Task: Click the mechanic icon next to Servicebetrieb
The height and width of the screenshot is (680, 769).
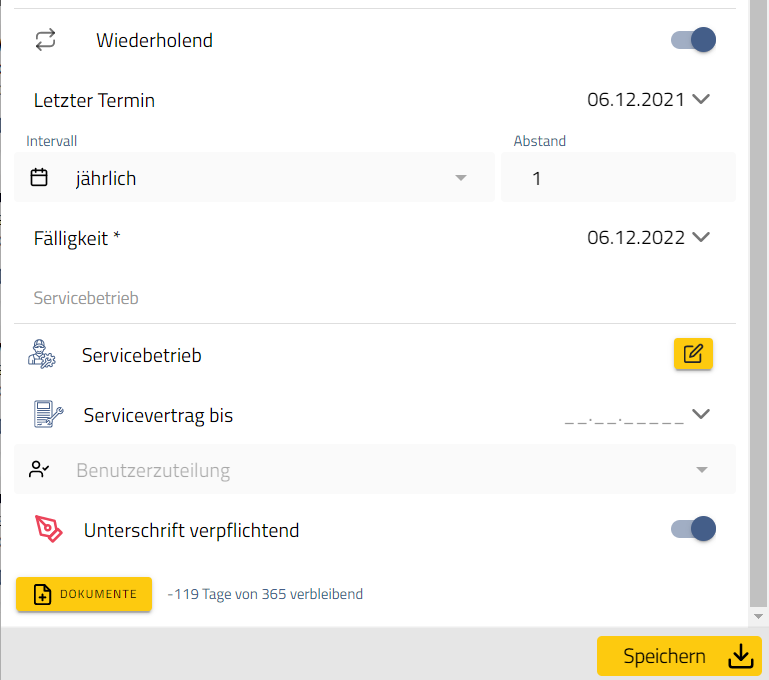Action: pyautogui.click(x=43, y=355)
